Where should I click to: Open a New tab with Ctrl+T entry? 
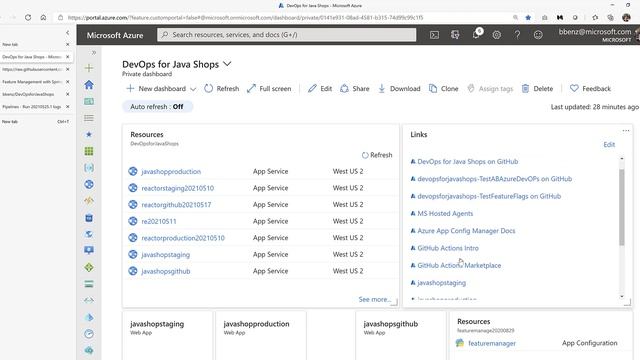pyautogui.click(x=35, y=121)
